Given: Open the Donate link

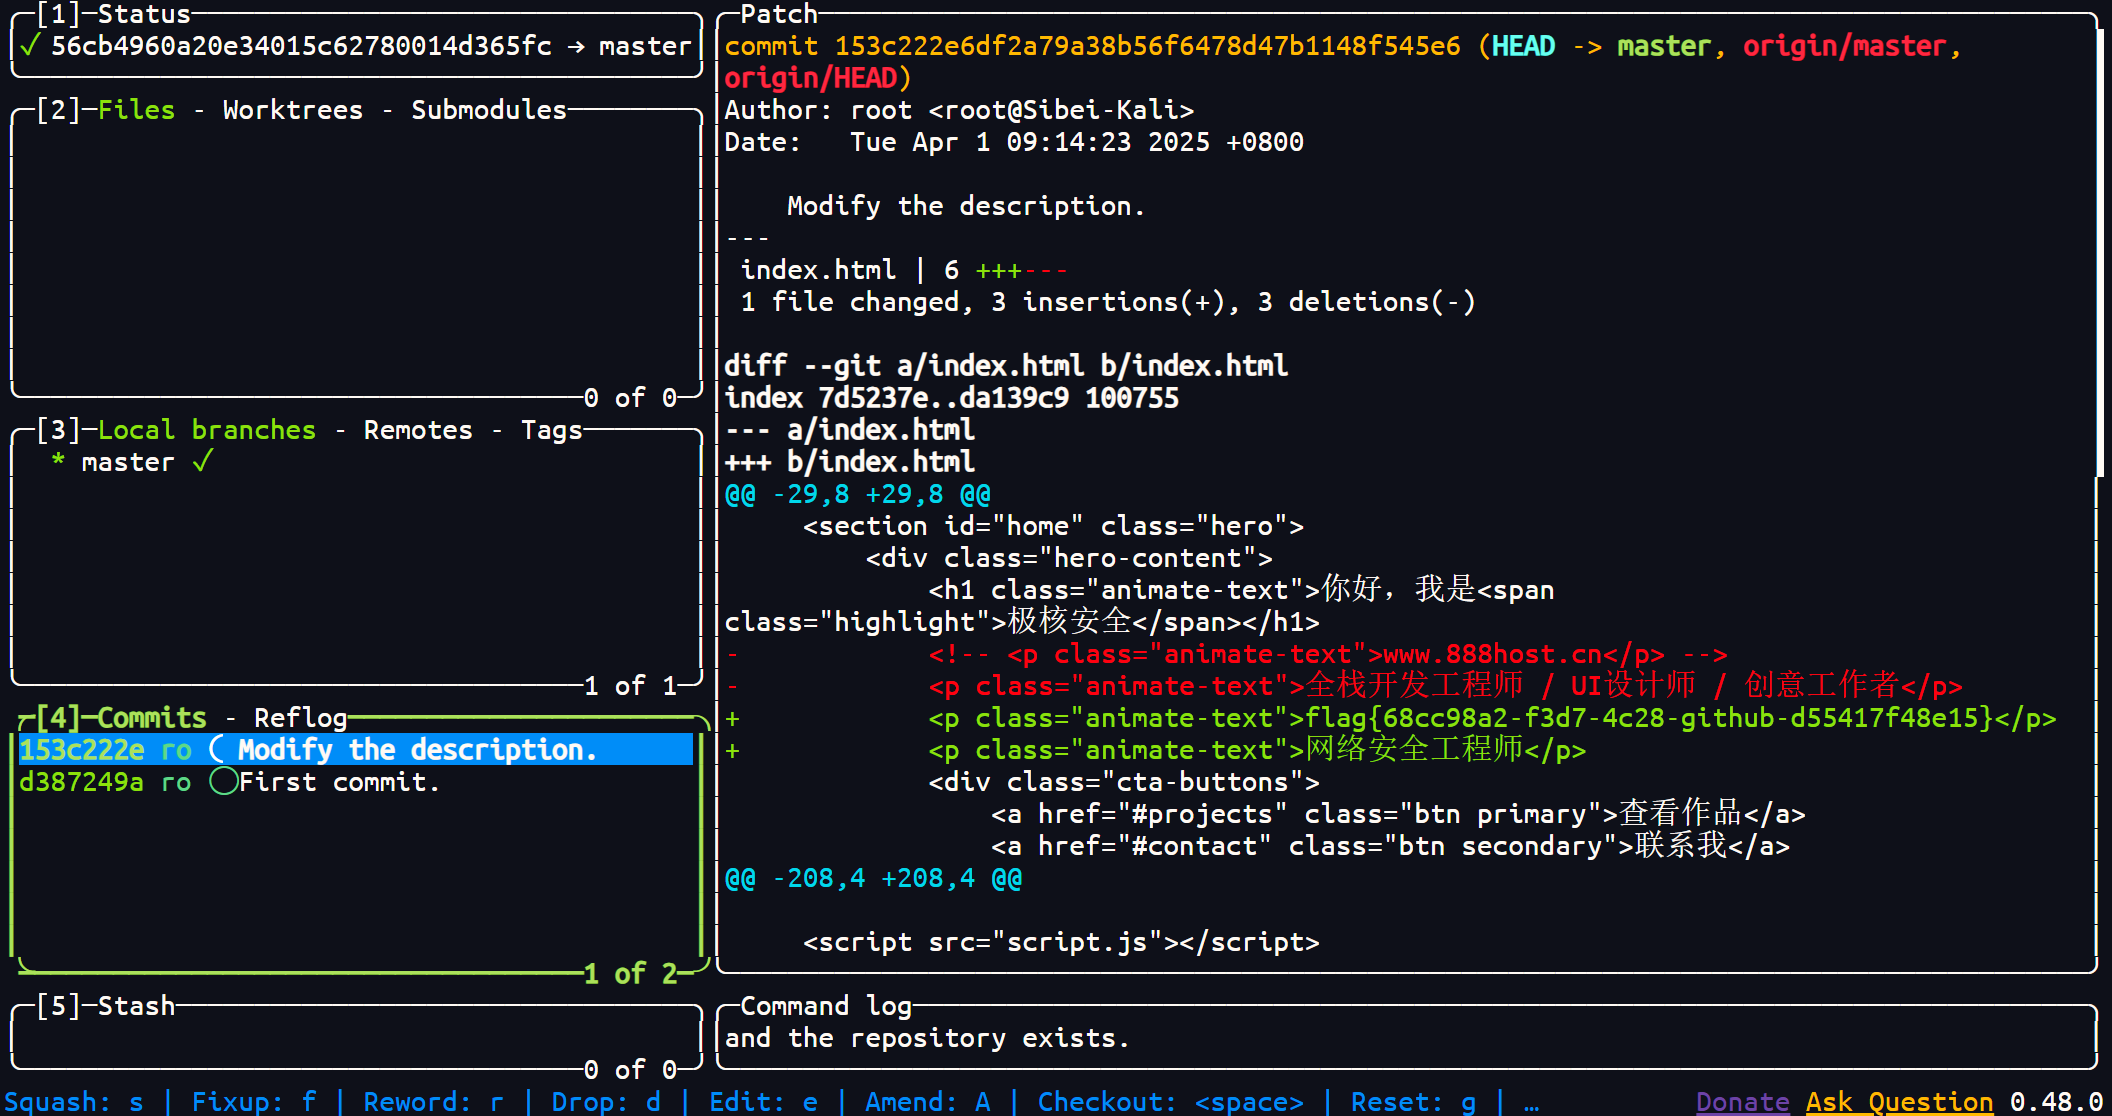Looking at the screenshot, I should click(x=1742, y=1102).
